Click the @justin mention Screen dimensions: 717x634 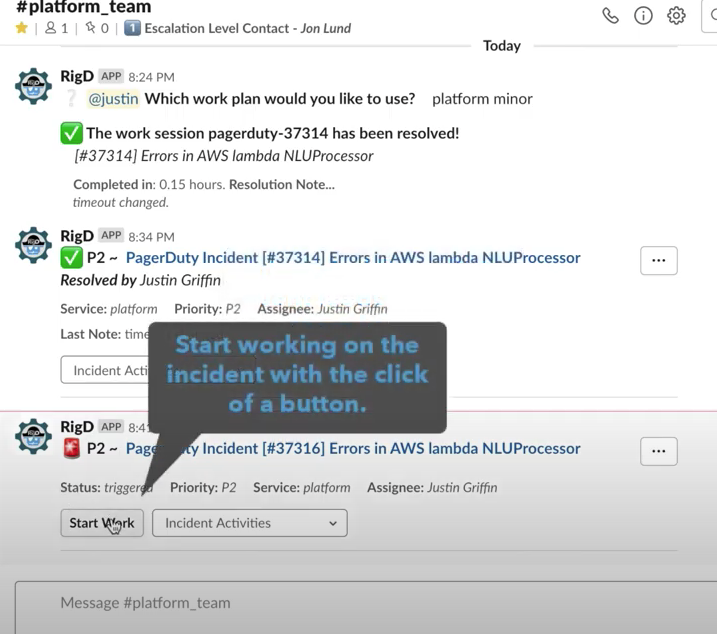click(x=113, y=99)
